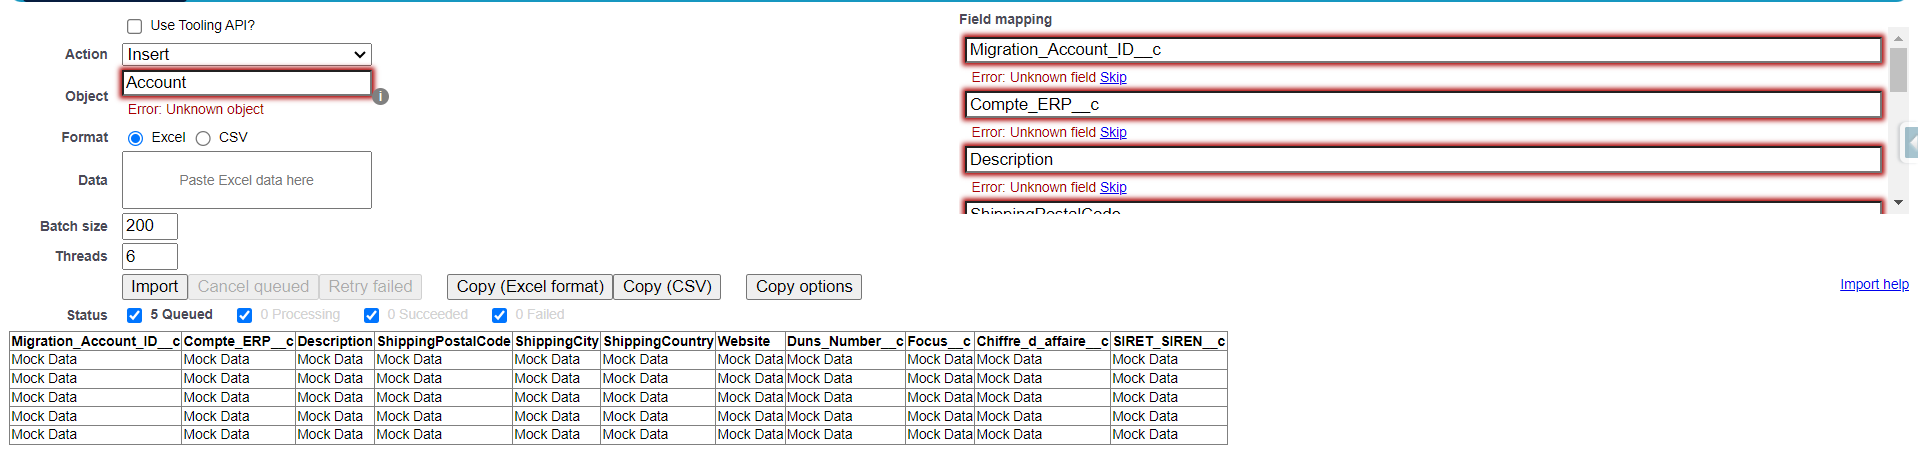Click the Object input containing Account
The height and width of the screenshot is (449, 1918).
click(x=247, y=83)
